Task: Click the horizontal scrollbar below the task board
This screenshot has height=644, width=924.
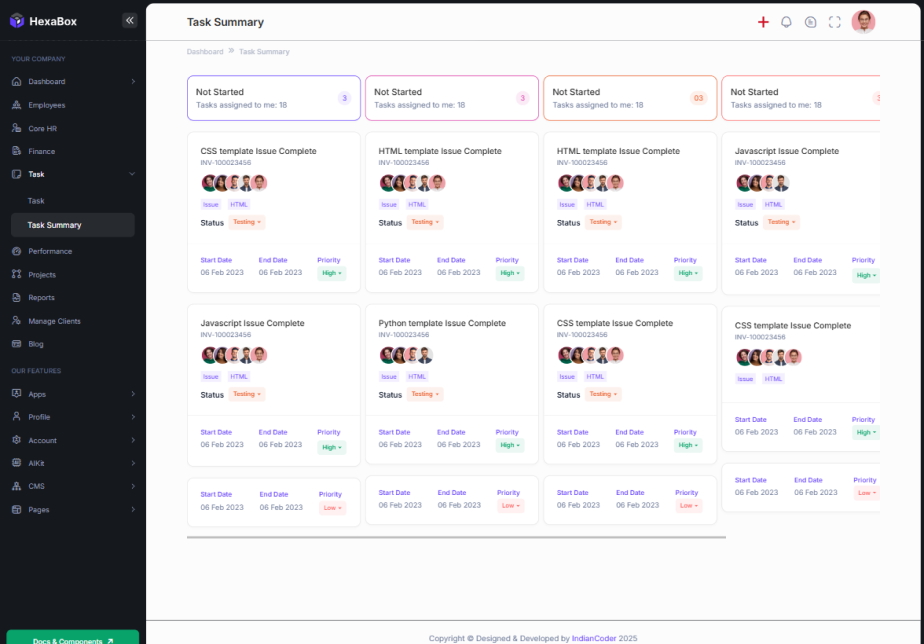Action: click(x=456, y=537)
